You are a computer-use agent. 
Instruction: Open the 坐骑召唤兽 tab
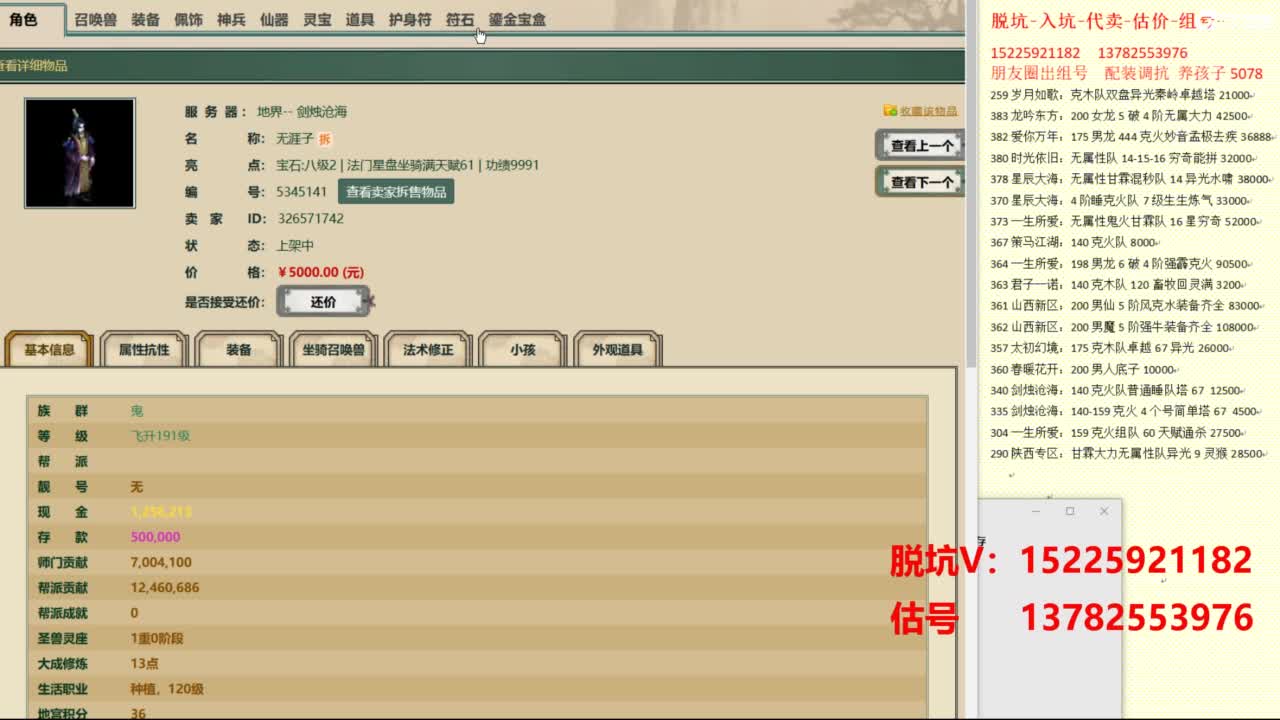333,350
